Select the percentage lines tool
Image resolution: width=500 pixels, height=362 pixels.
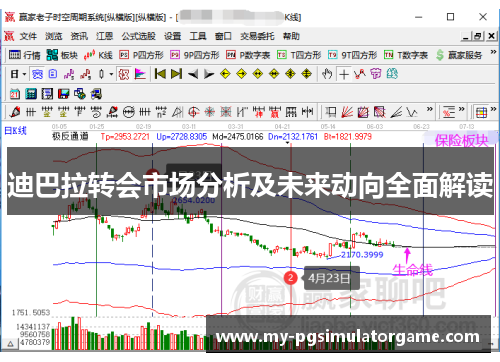pyautogui.click(x=449, y=112)
